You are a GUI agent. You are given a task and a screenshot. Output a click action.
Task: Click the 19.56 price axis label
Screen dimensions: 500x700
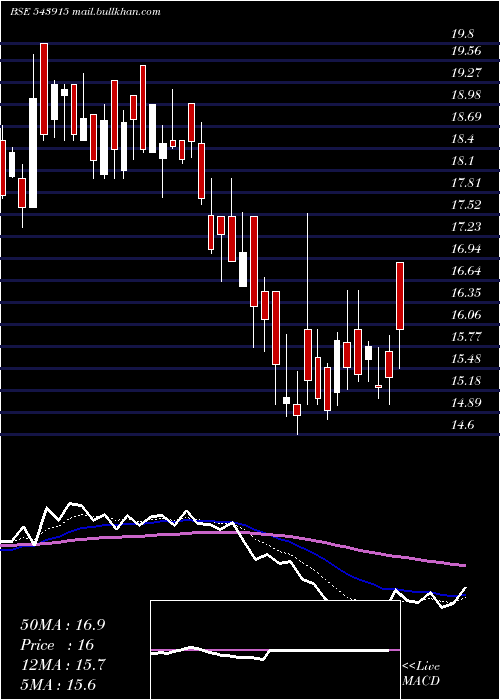point(467,51)
